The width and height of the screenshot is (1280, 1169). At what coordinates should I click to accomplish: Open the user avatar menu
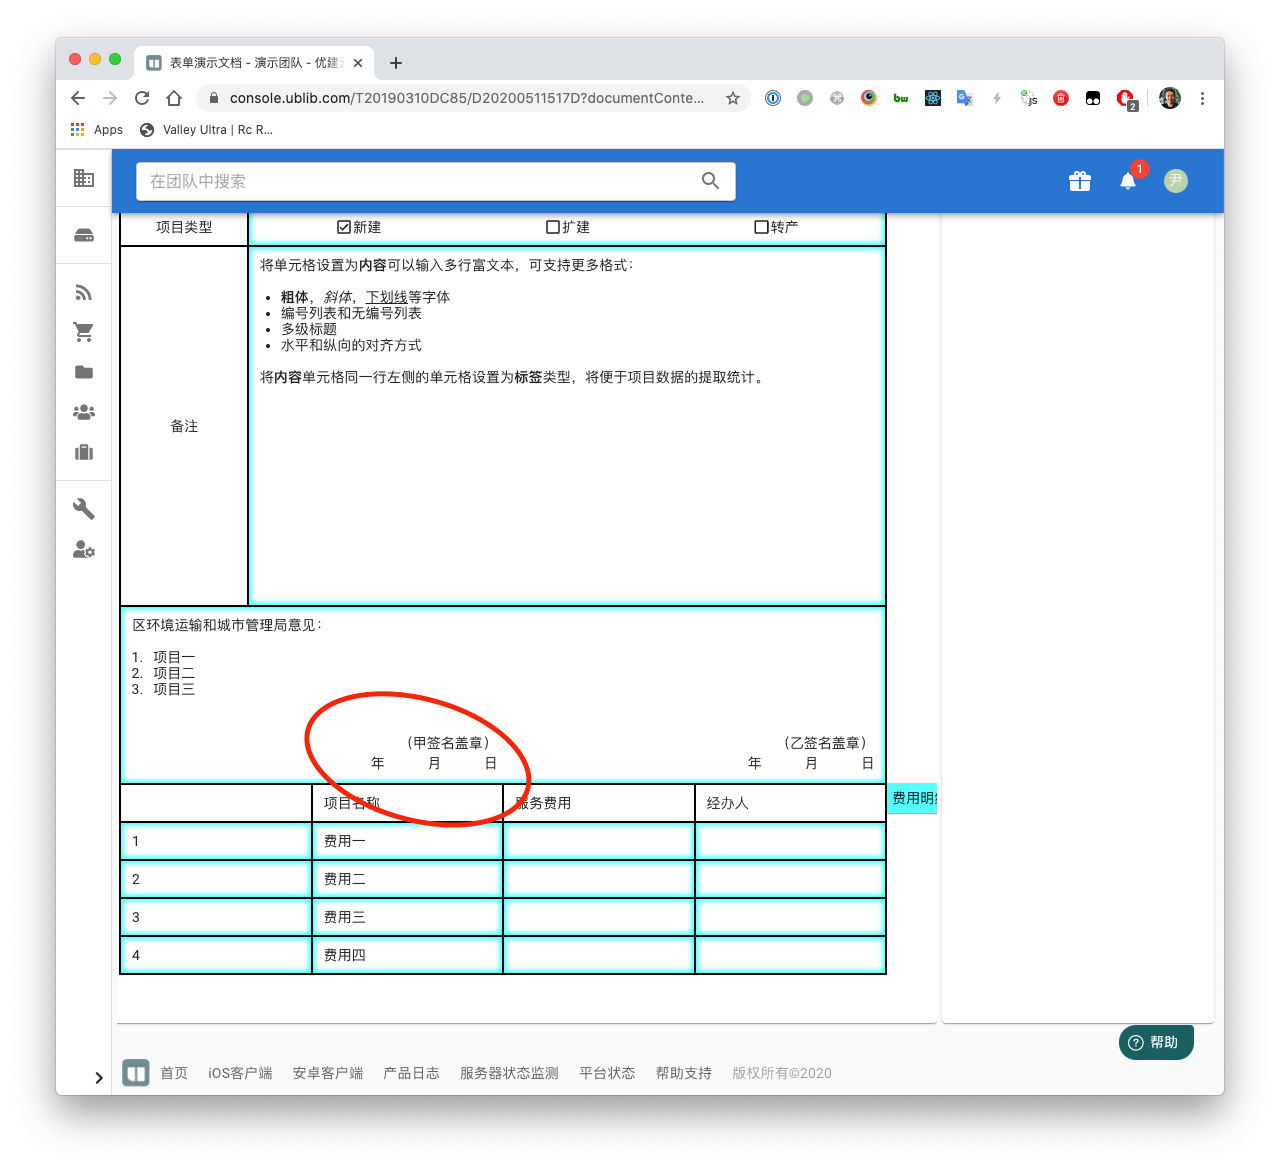tap(1176, 181)
